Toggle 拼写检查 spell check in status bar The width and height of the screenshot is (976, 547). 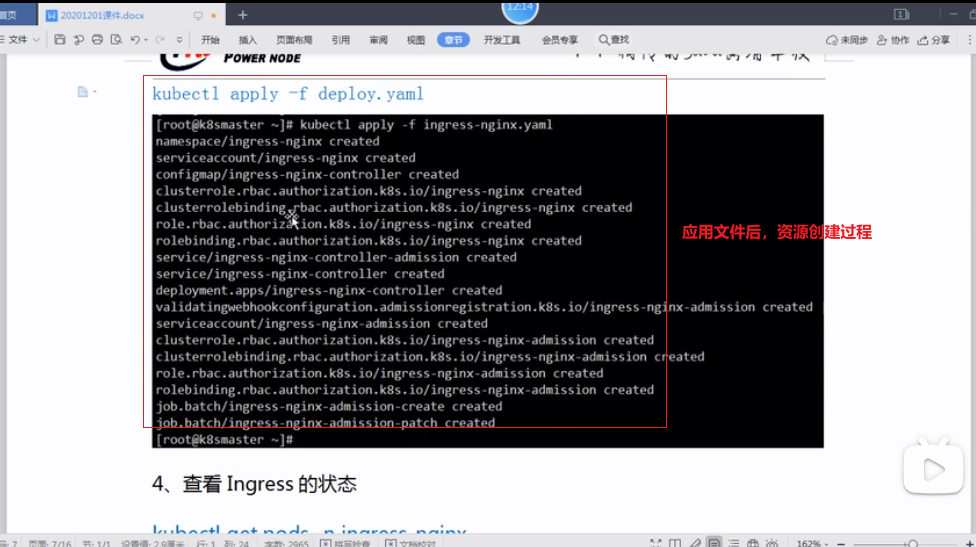(x=345, y=543)
